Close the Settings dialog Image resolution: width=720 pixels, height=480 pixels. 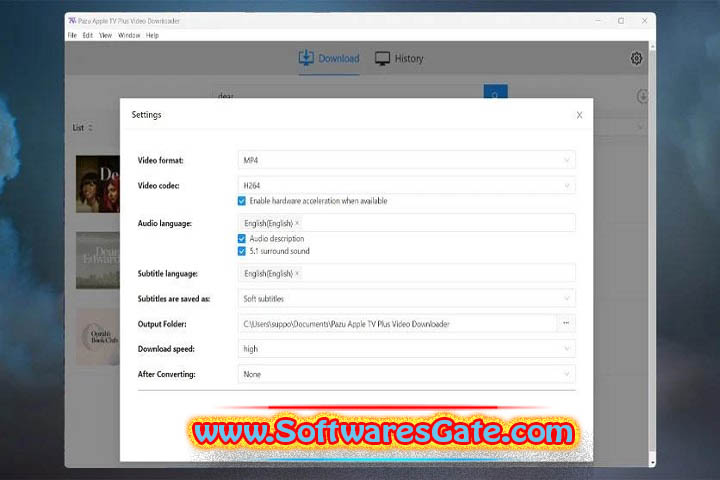[579, 115]
